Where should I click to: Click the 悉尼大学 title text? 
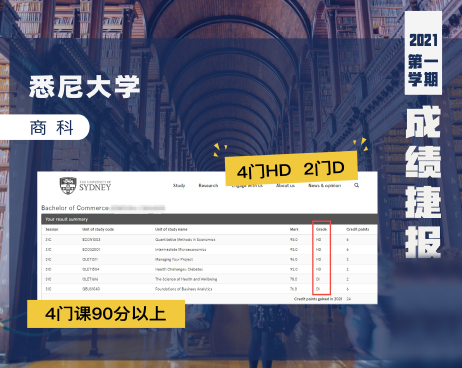84,87
